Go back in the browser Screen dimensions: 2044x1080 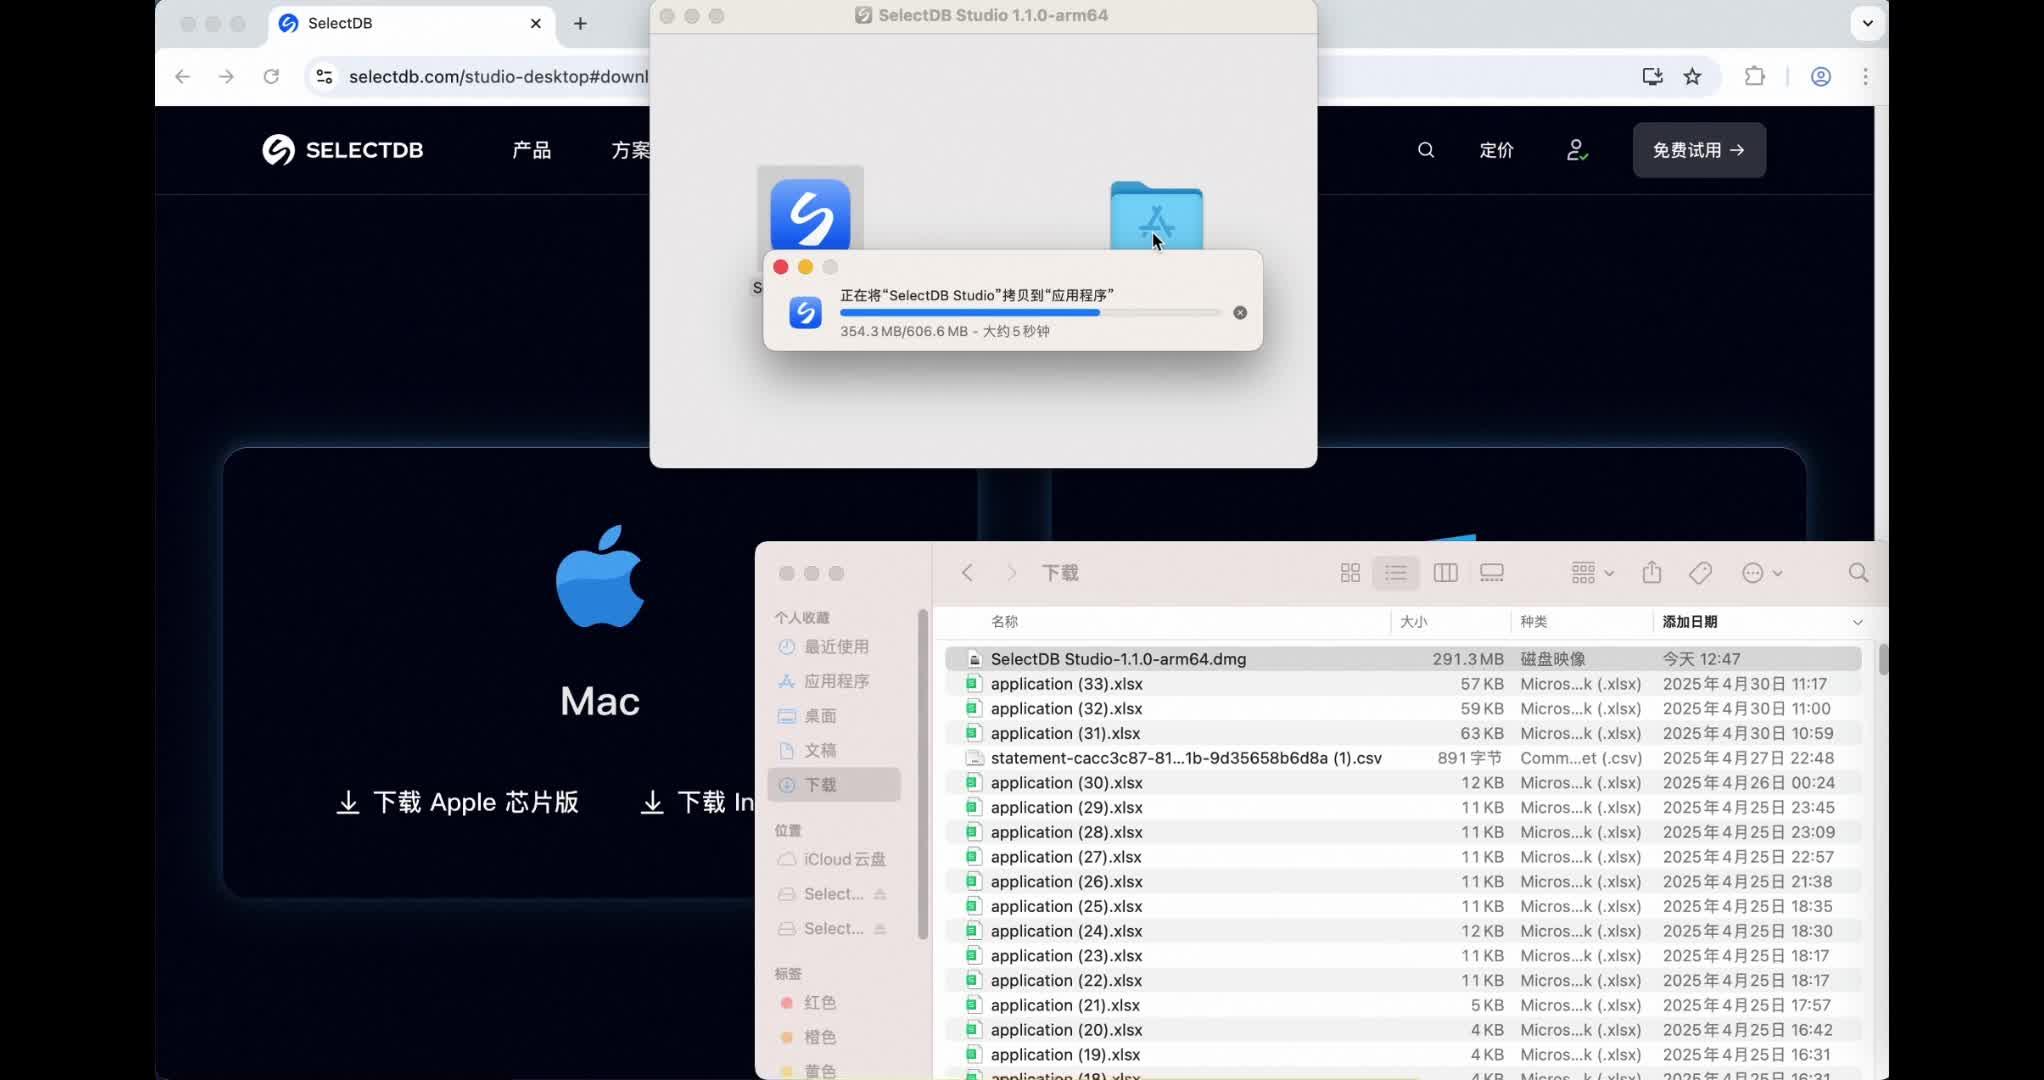(182, 76)
